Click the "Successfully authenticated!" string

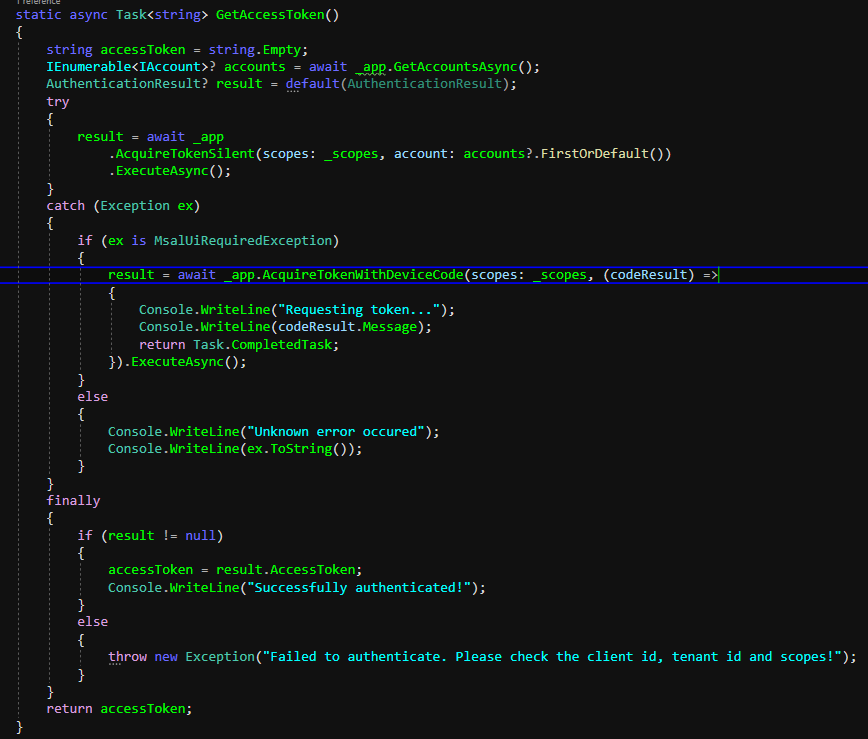[367, 587]
